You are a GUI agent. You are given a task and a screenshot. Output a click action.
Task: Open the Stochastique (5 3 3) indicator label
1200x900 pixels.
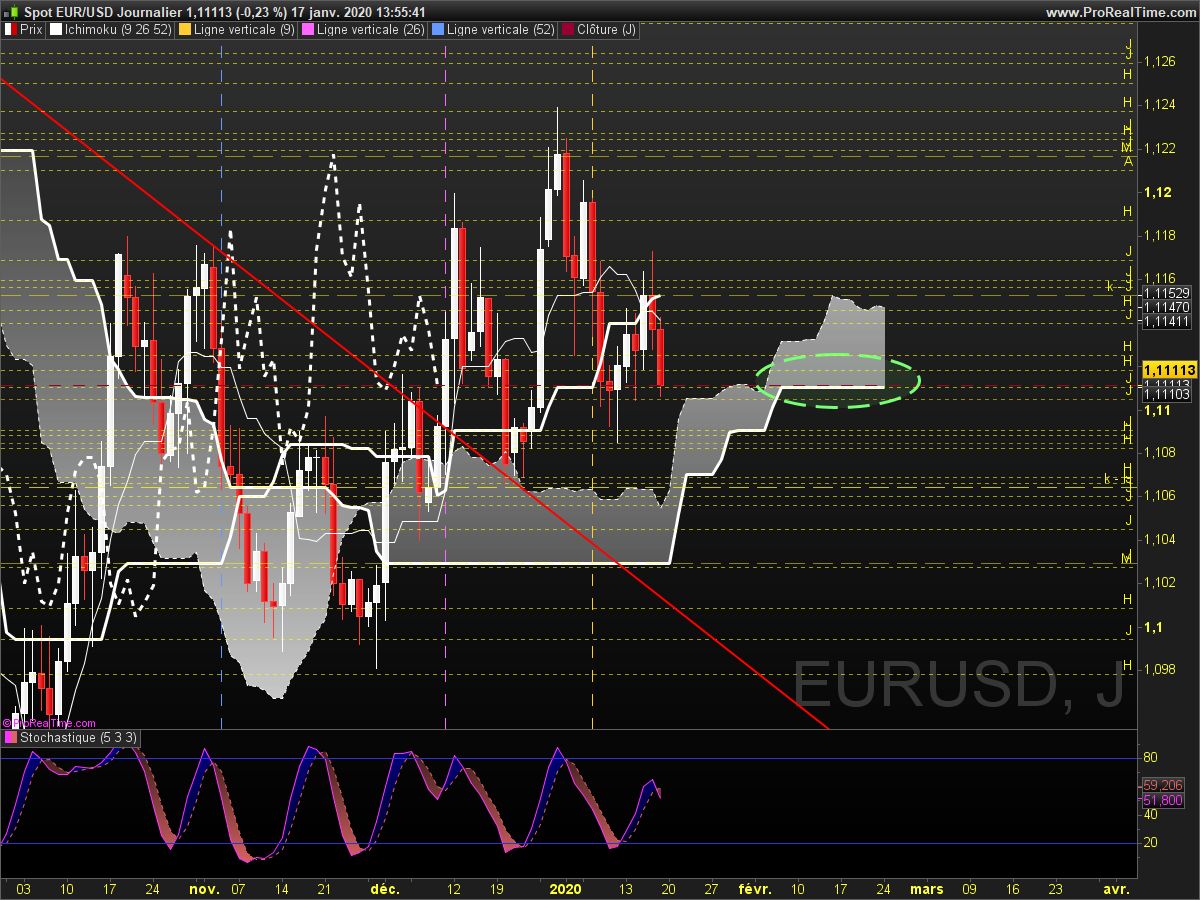tap(80, 738)
